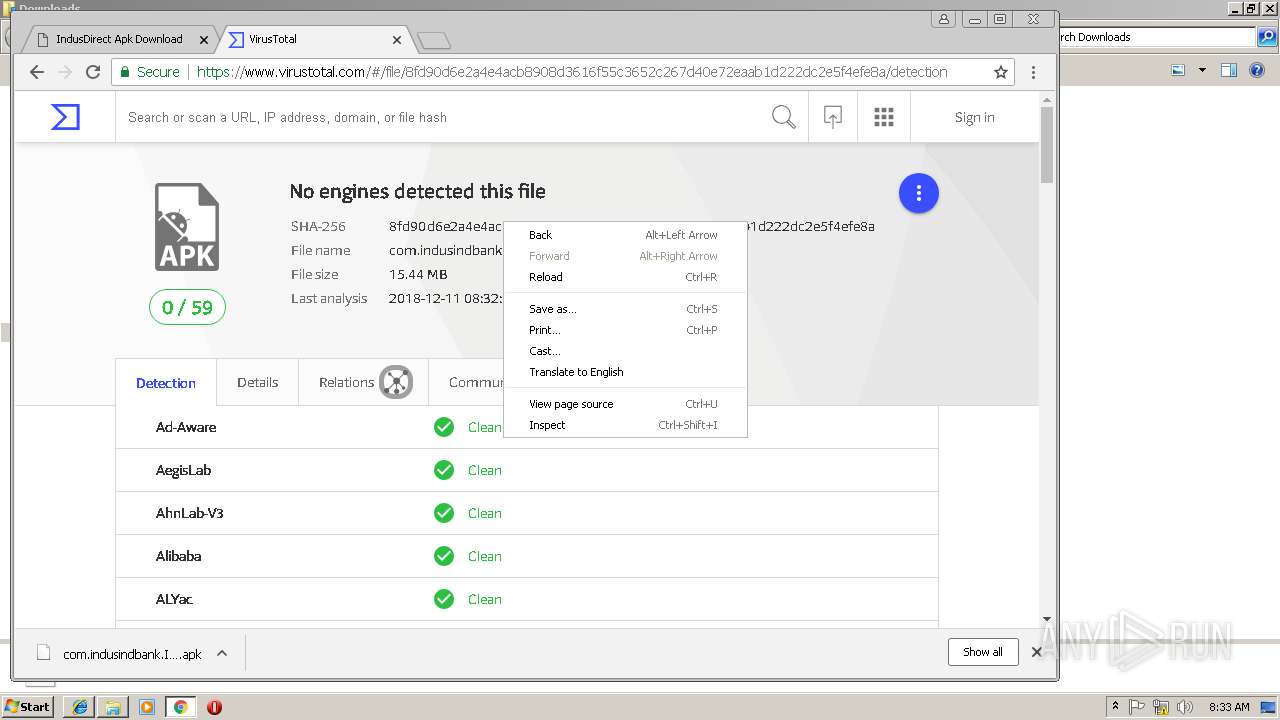This screenshot has height=720, width=1280.
Task: Close the IndusDirect Apk Download tab
Action: click(x=204, y=40)
